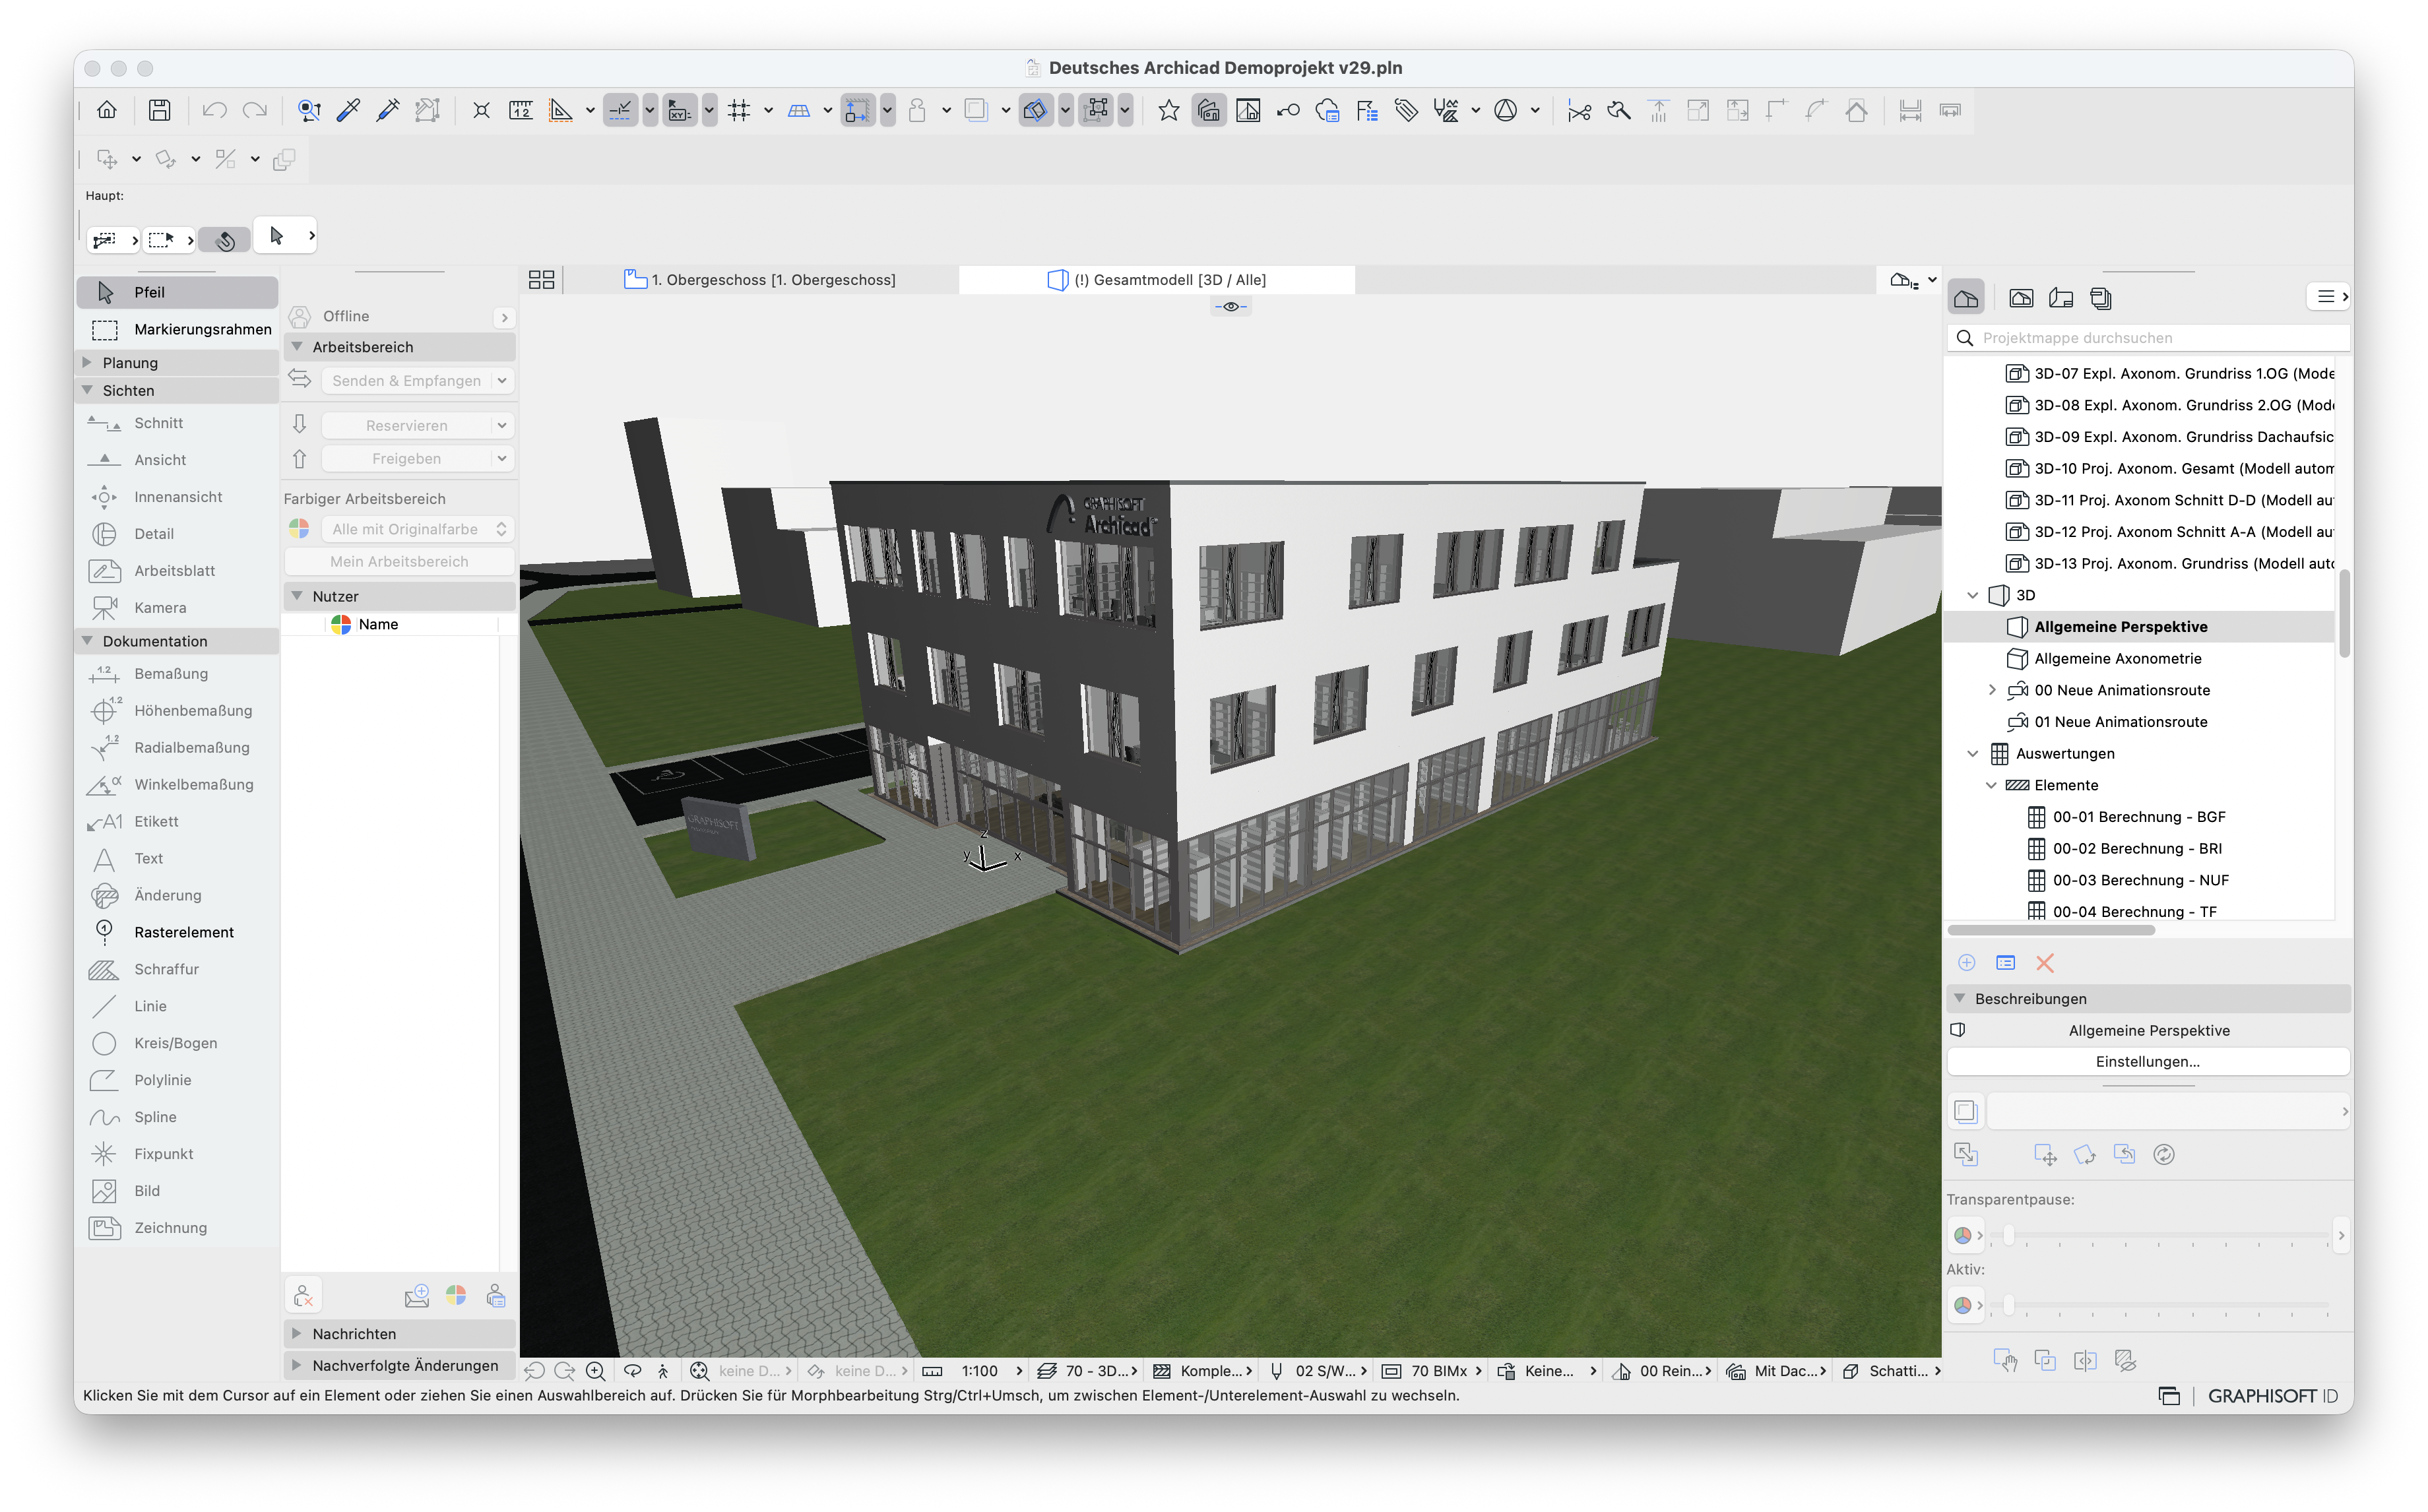The image size is (2428, 1512).
Task: Click the navigator horizontal scrollbar
Action: 2052,931
